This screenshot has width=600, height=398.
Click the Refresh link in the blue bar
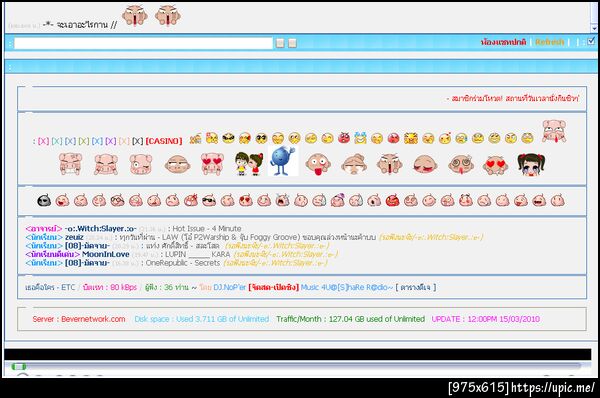pyautogui.click(x=550, y=42)
